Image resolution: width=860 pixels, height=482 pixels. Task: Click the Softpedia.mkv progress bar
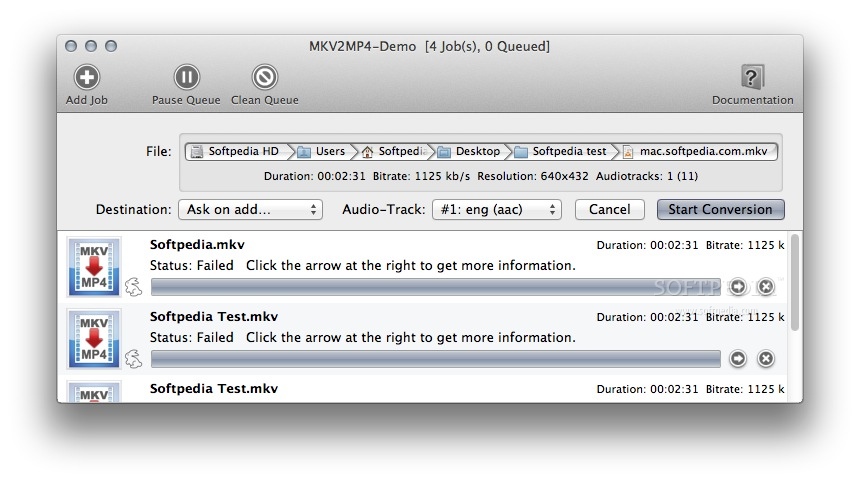(436, 287)
